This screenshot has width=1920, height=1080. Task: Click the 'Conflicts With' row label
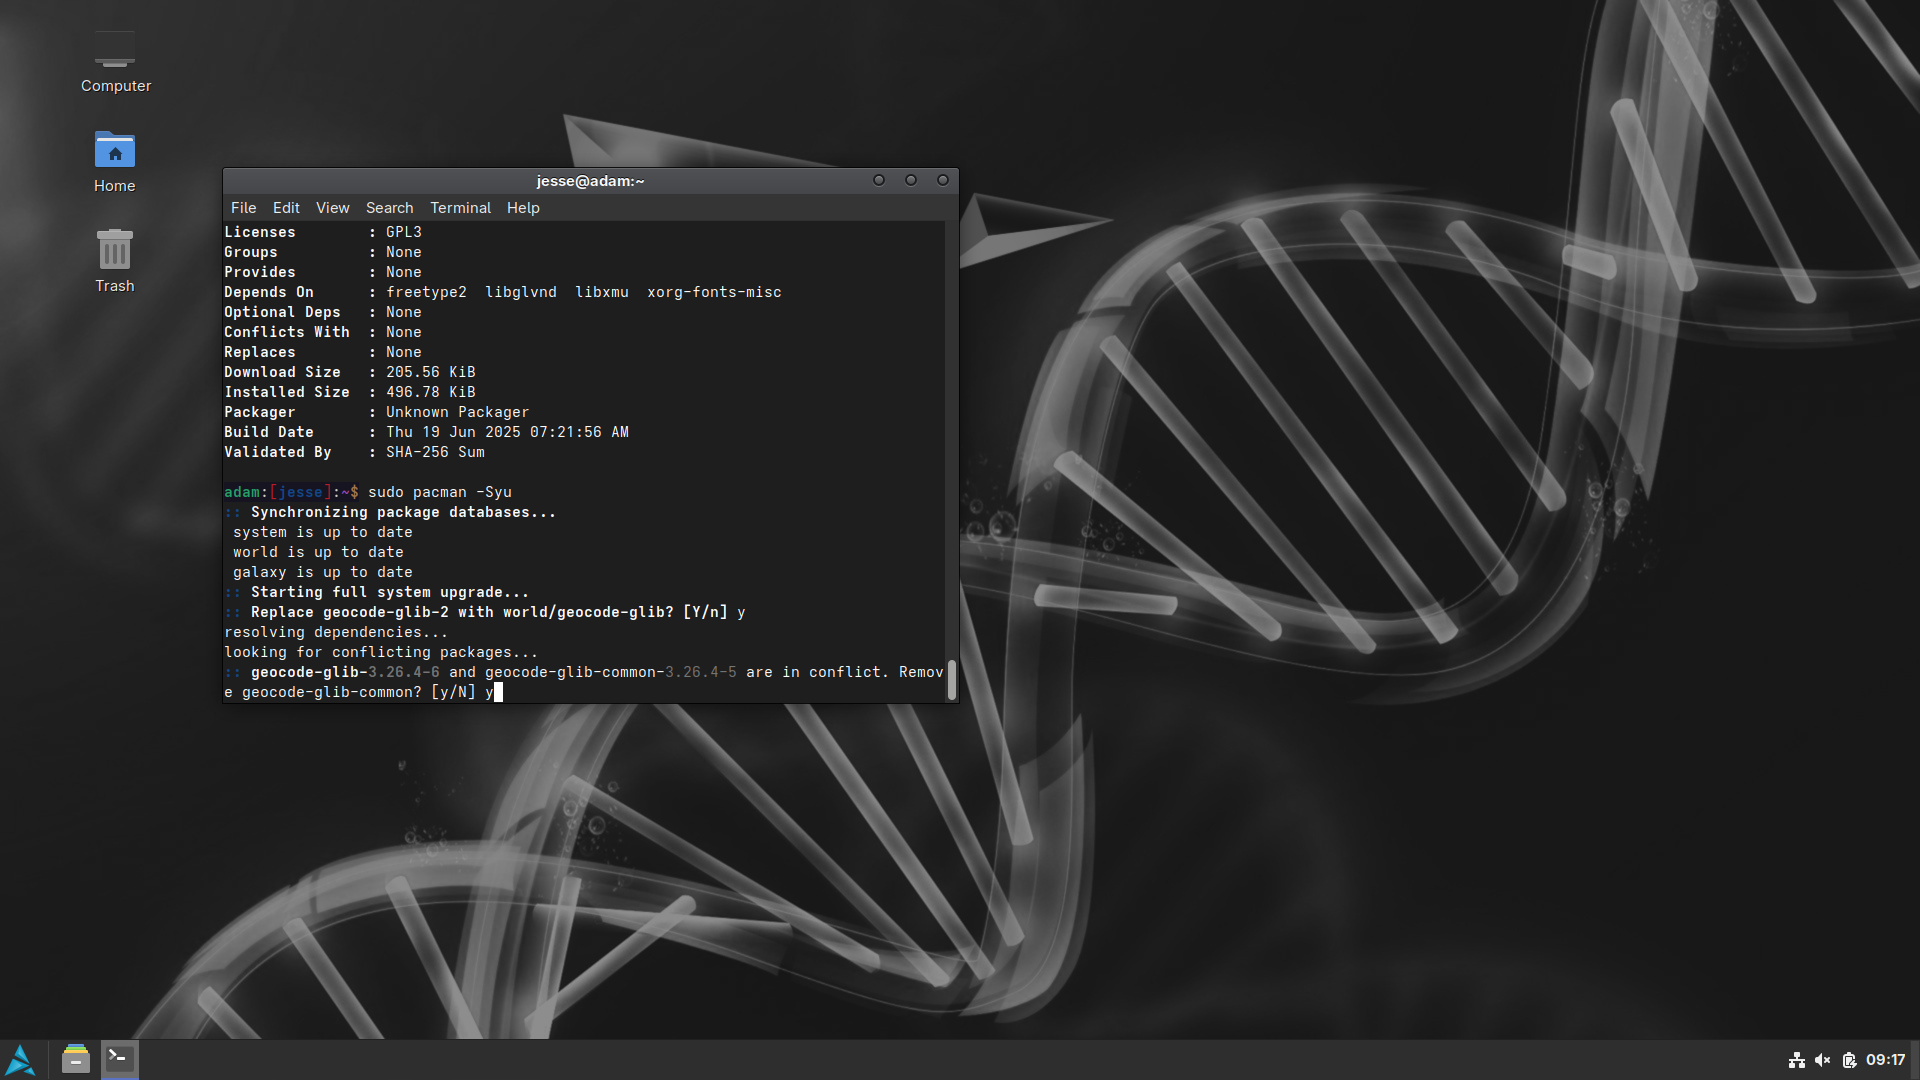(287, 332)
